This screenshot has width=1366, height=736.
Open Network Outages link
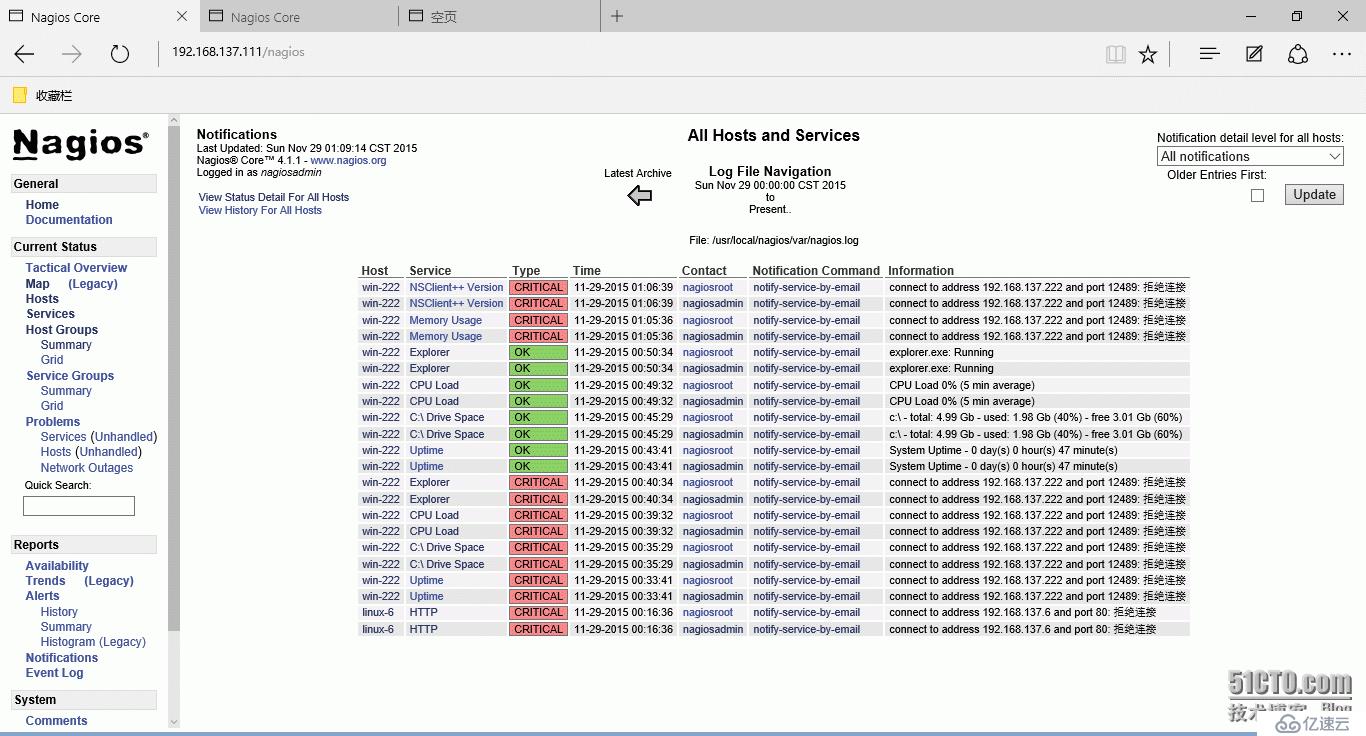(x=87, y=468)
